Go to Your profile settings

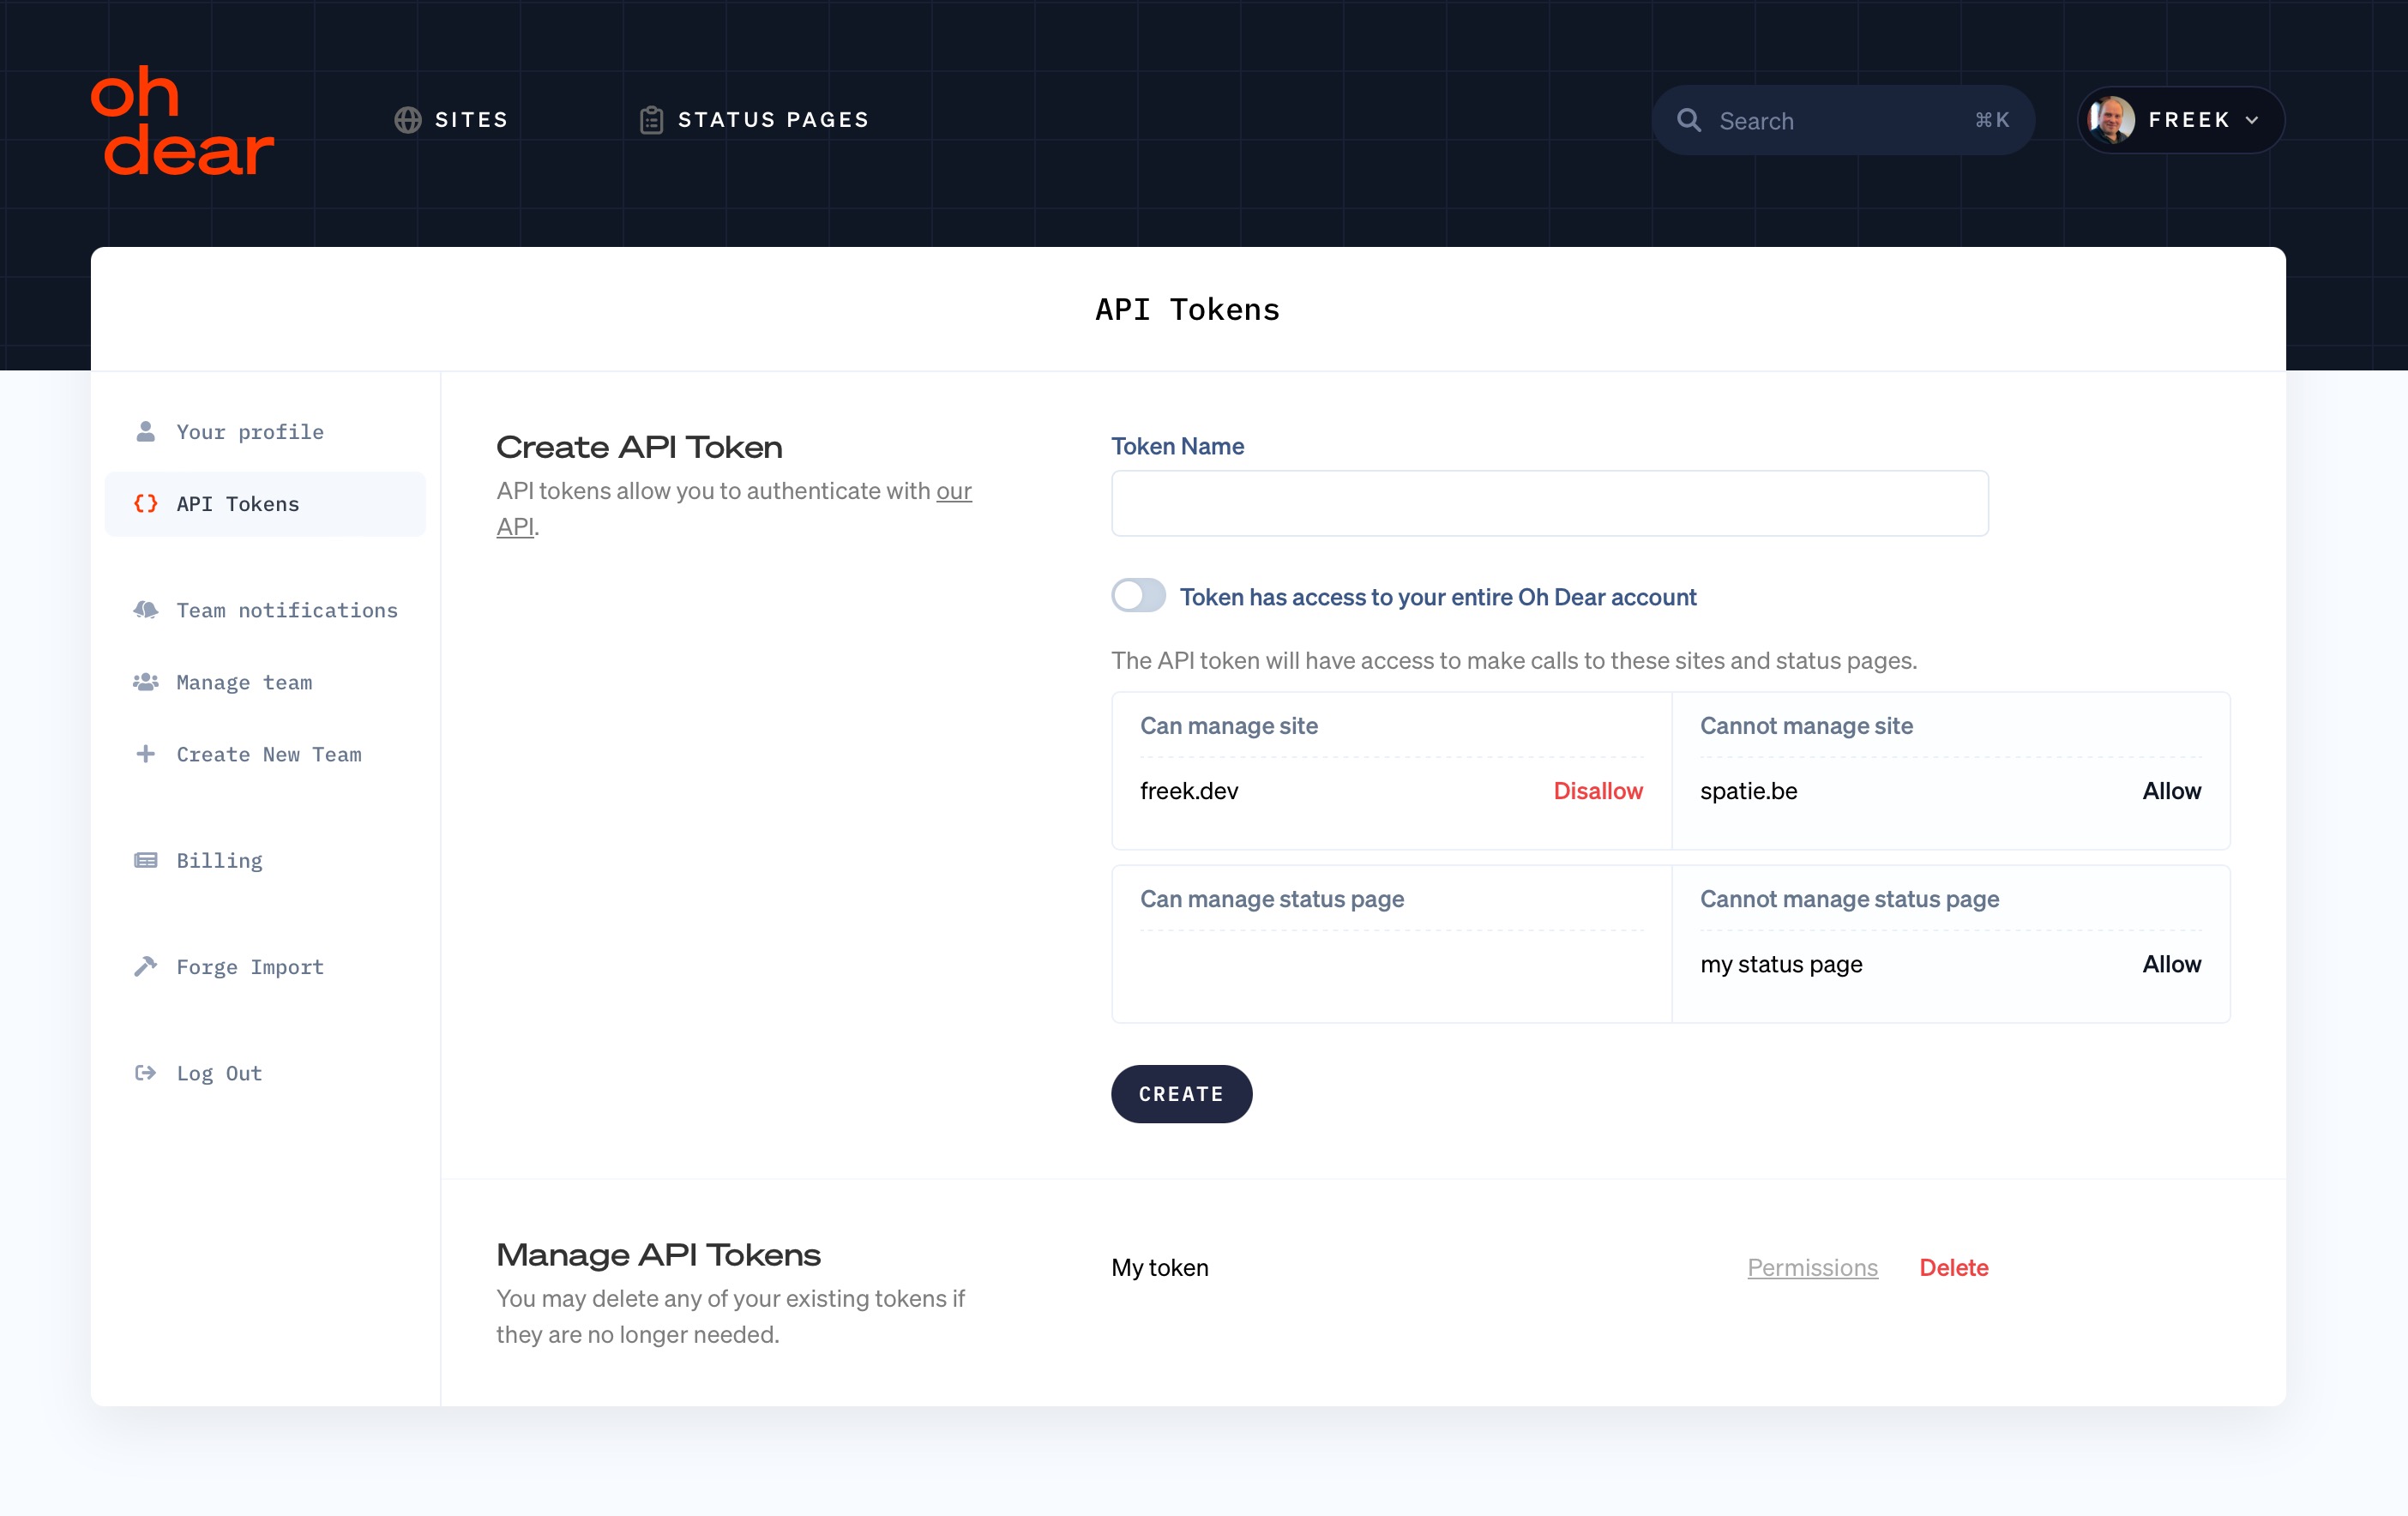pos(265,432)
